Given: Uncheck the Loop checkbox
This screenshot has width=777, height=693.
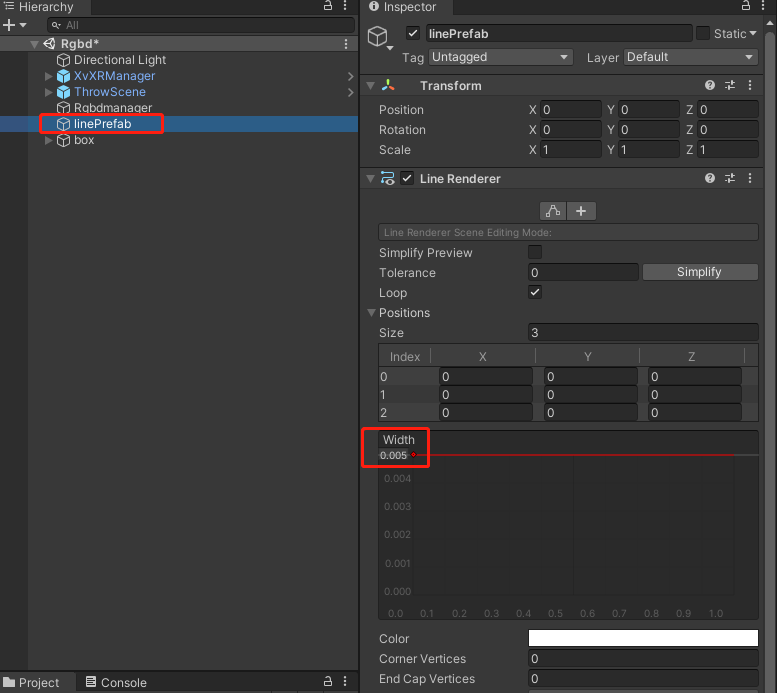Looking at the screenshot, I should coord(535,292).
